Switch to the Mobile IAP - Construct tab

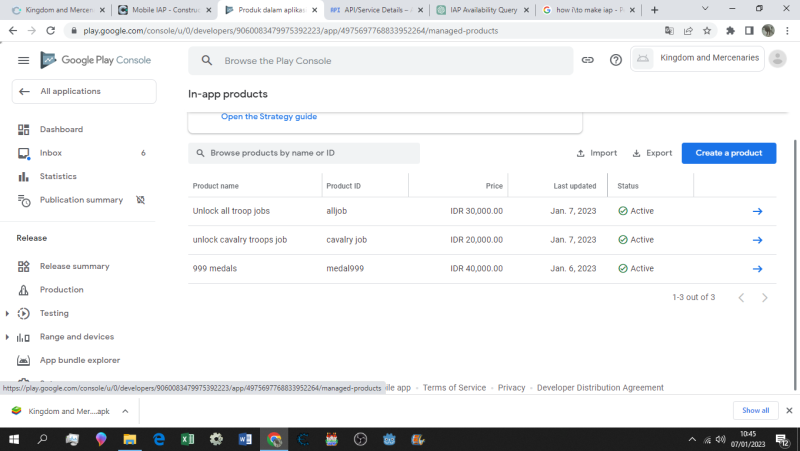(x=164, y=10)
